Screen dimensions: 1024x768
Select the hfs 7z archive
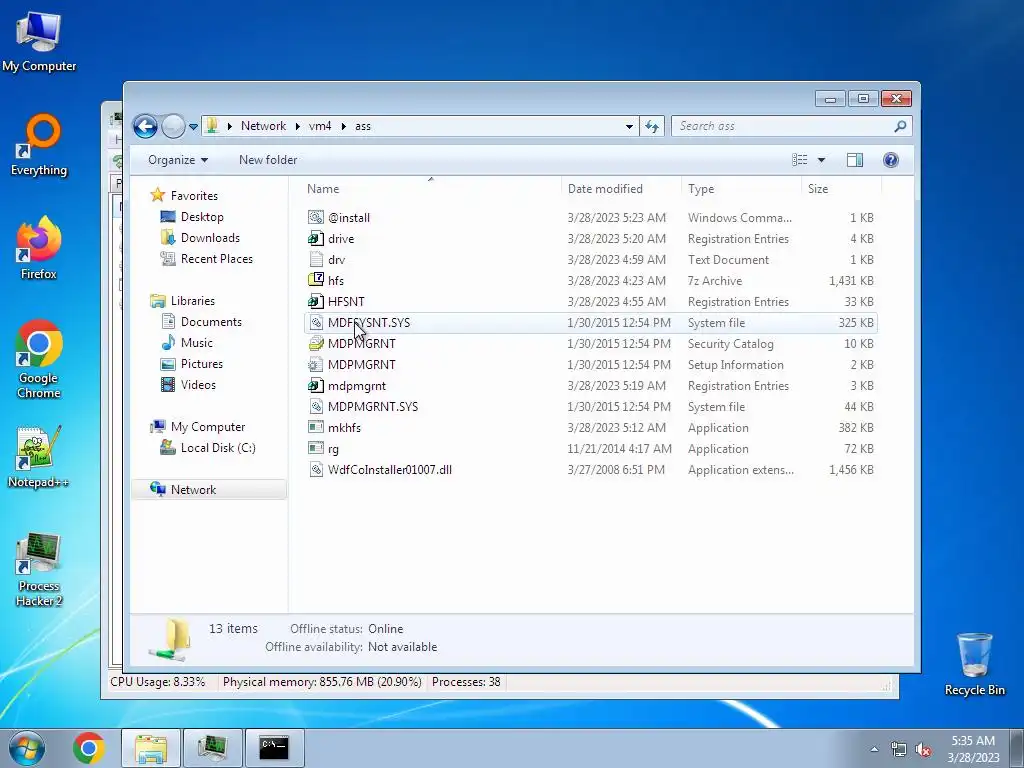(590, 281)
